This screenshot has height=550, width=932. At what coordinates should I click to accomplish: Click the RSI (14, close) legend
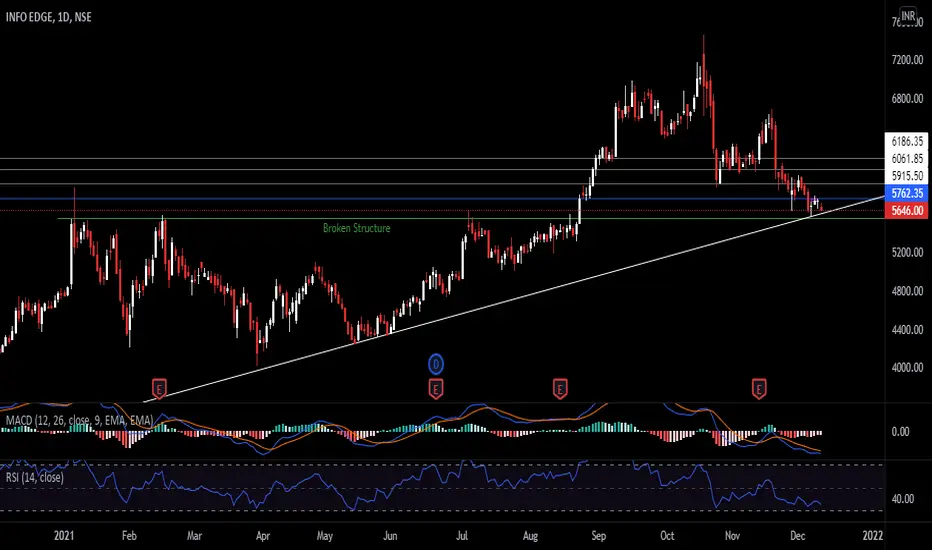coord(34,477)
